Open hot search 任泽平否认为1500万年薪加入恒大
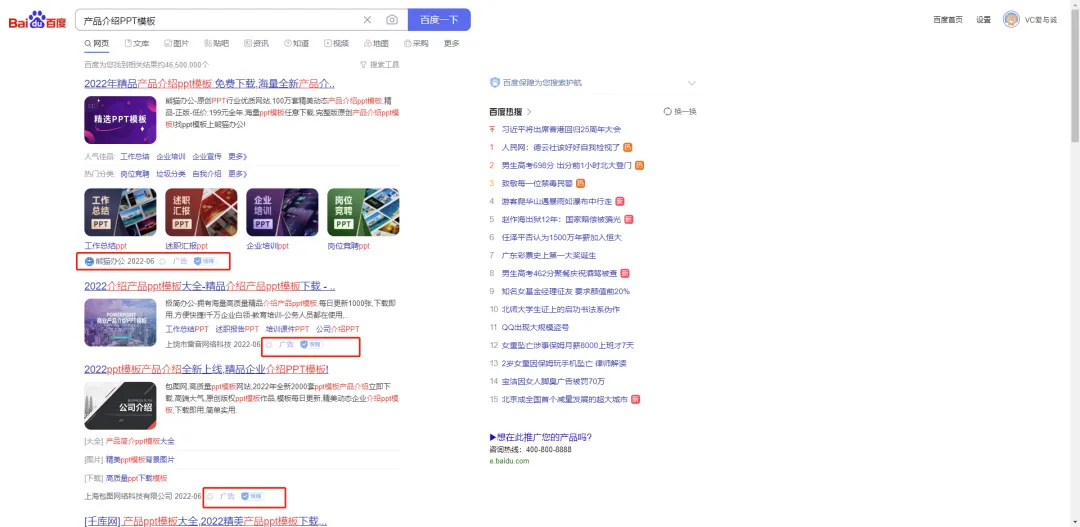1080x527 pixels. (561, 237)
